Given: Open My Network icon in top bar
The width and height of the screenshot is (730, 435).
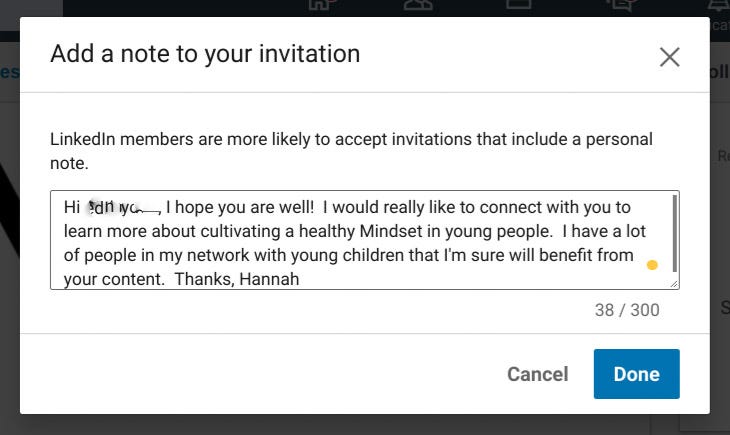Looking at the screenshot, I should point(418,5).
